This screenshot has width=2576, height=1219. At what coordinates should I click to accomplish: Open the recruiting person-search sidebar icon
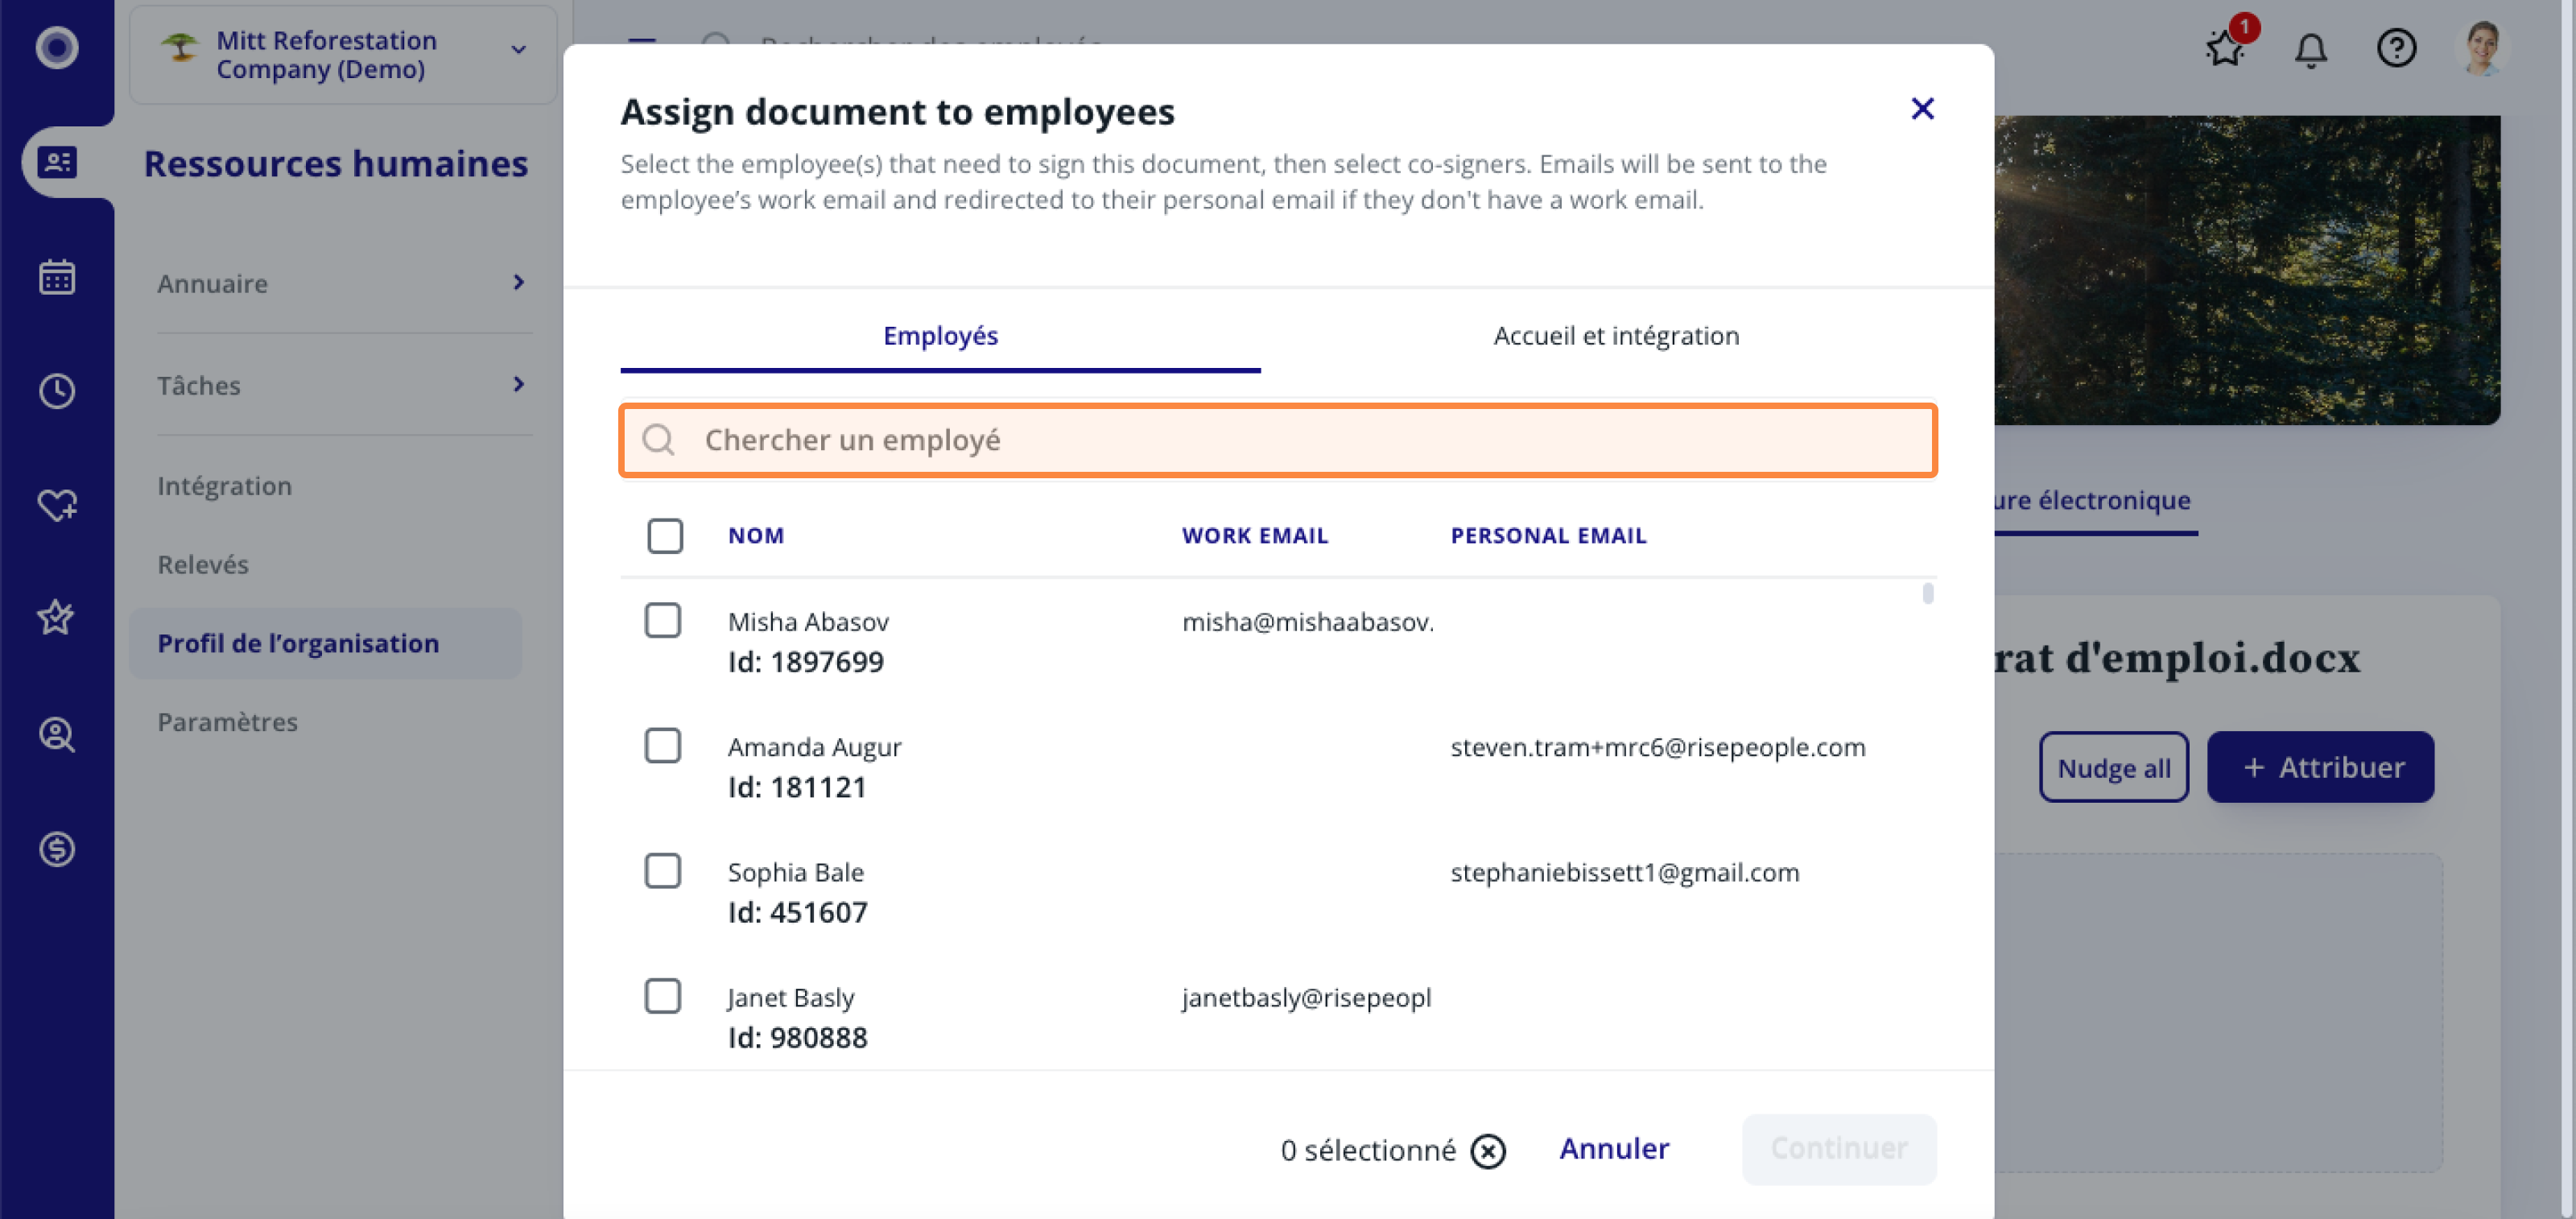tap(57, 734)
